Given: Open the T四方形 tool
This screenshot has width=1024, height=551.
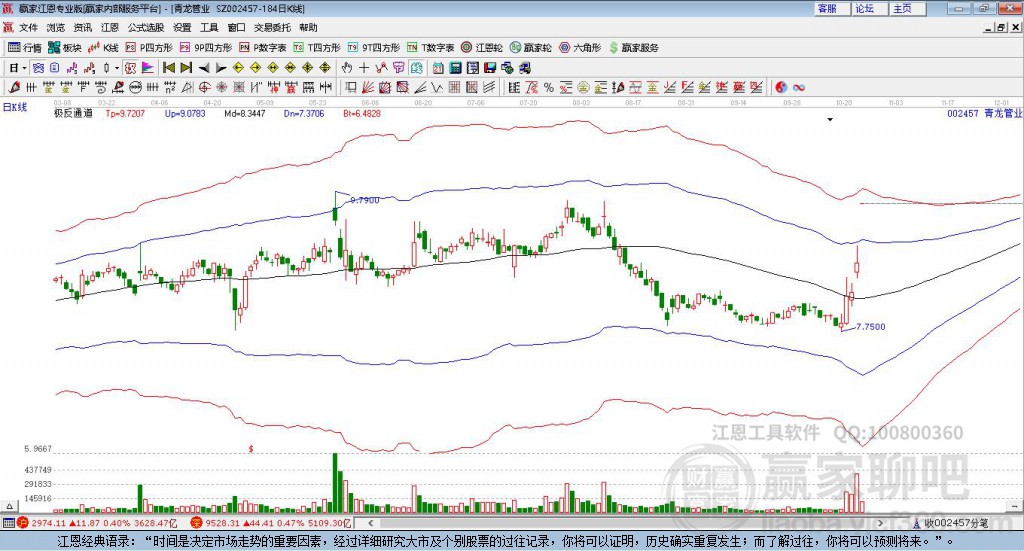Looking at the screenshot, I should [x=317, y=48].
